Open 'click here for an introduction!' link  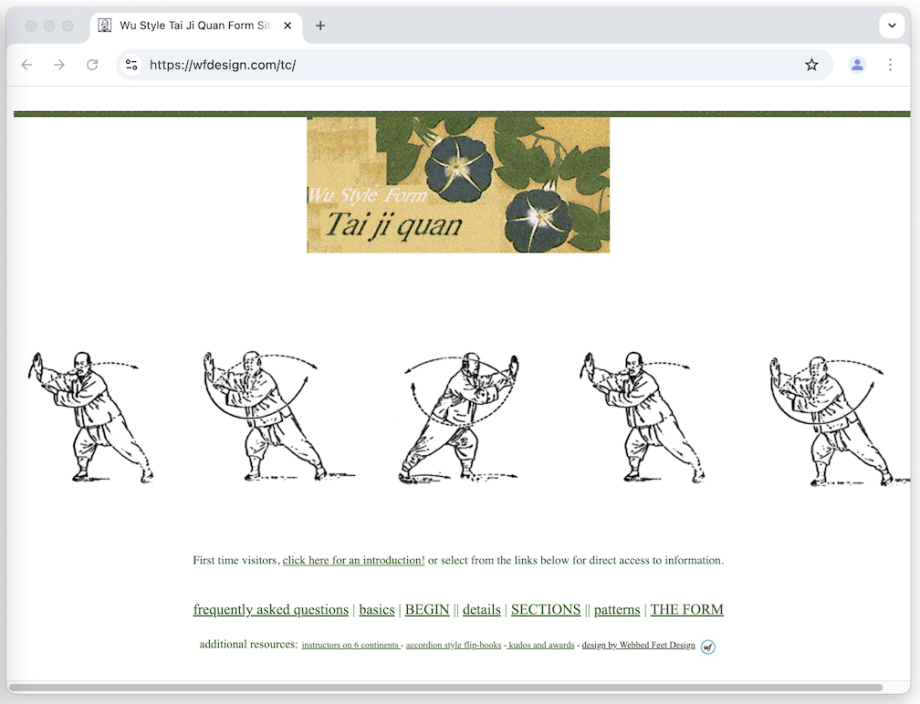point(353,561)
